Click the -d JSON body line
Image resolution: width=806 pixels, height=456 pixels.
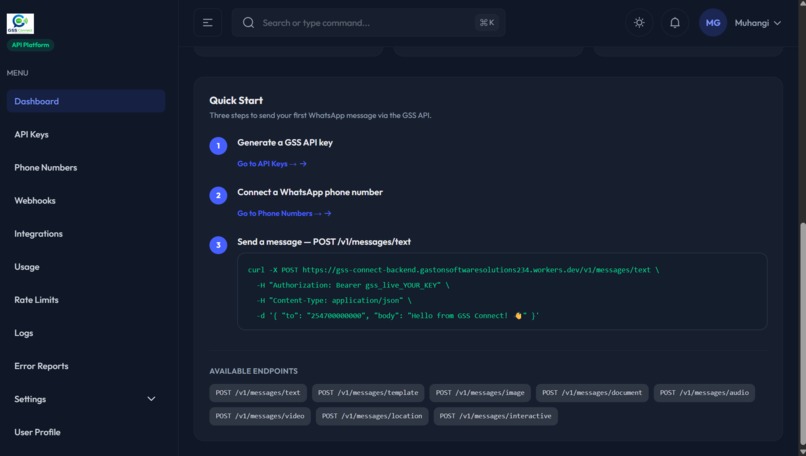pos(398,316)
